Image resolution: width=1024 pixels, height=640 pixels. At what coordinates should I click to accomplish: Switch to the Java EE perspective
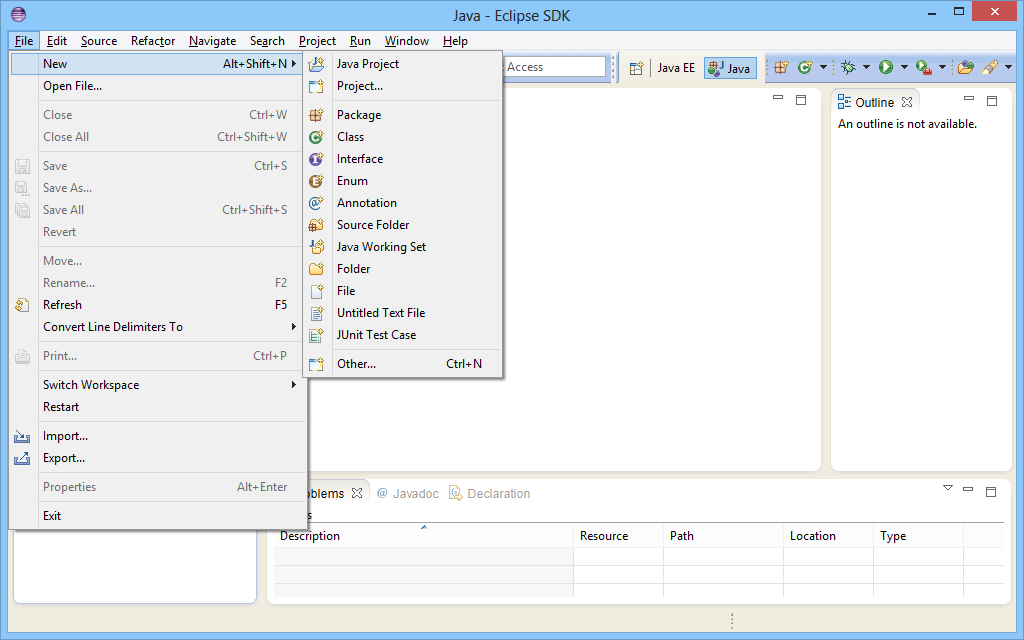click(676, 68)
